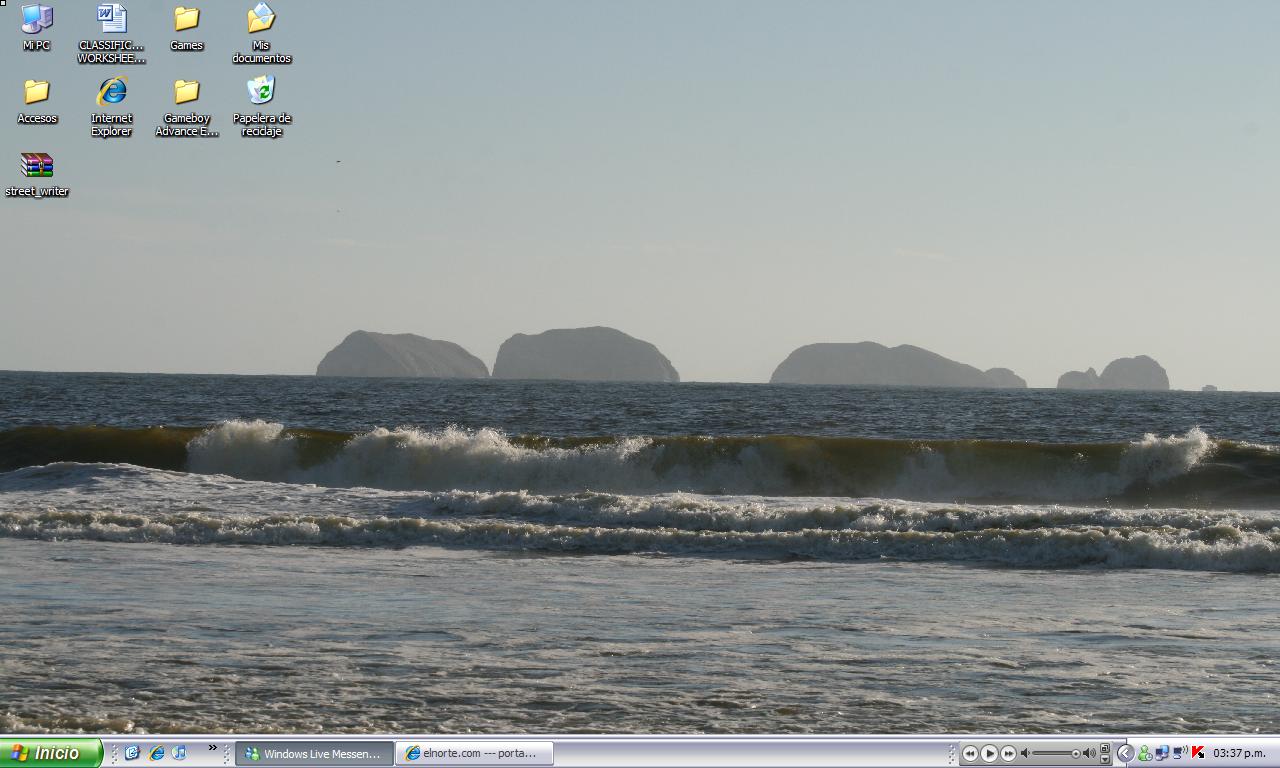1280x768 pixels.
Task: Click the 03:37 p.m. system clock
Action: (1239, 753)
